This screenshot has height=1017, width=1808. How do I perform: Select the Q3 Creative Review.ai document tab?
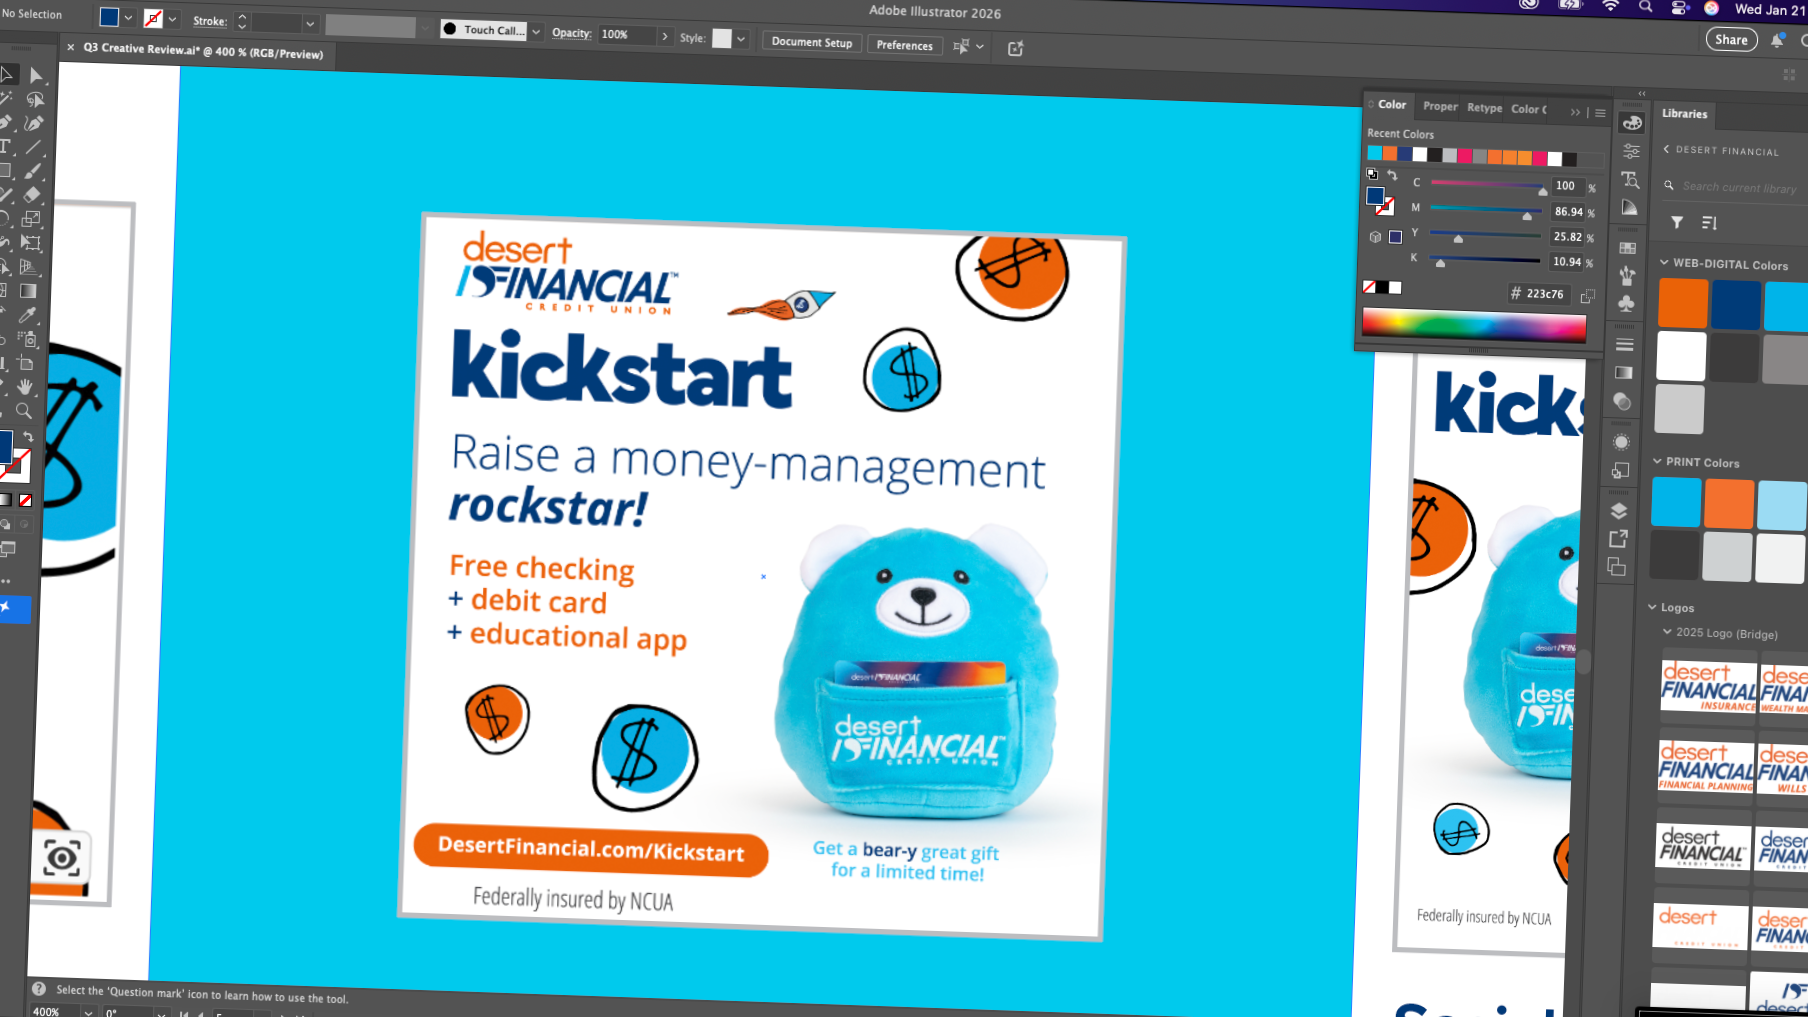tap(203, 50)
